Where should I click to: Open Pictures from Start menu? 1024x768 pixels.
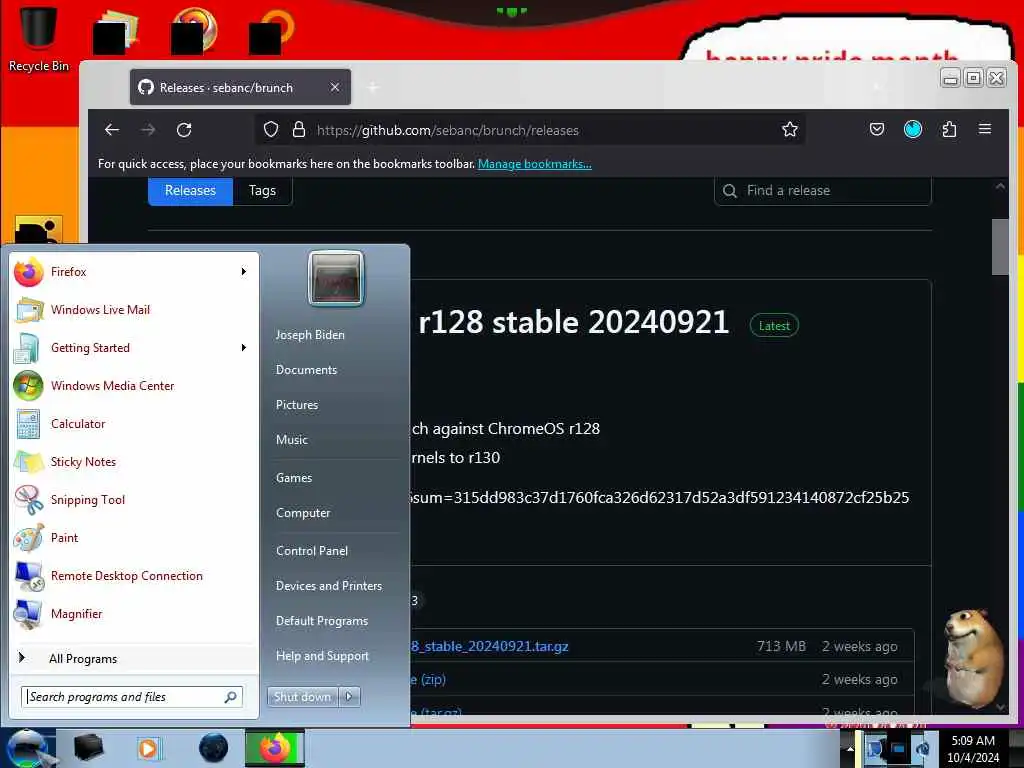(297, 405)
